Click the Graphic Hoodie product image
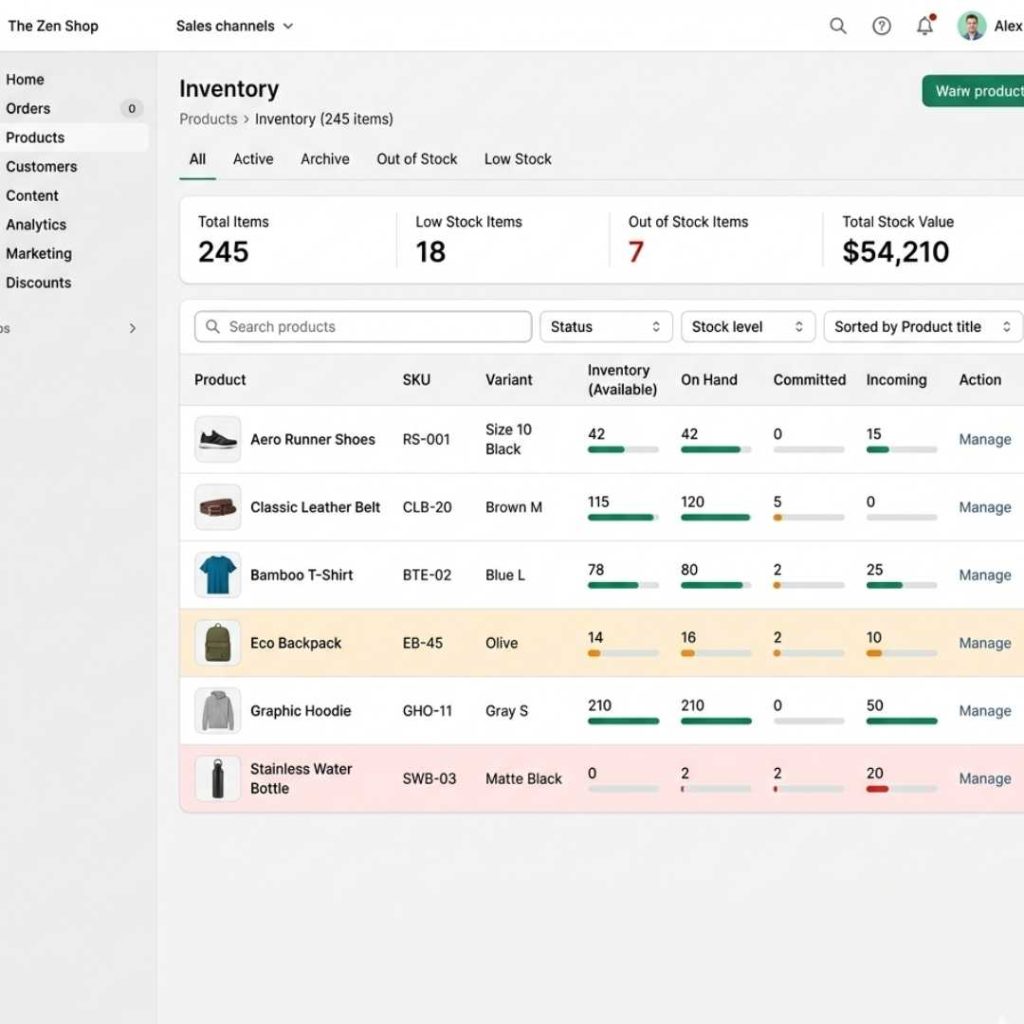 pos(217,711)
